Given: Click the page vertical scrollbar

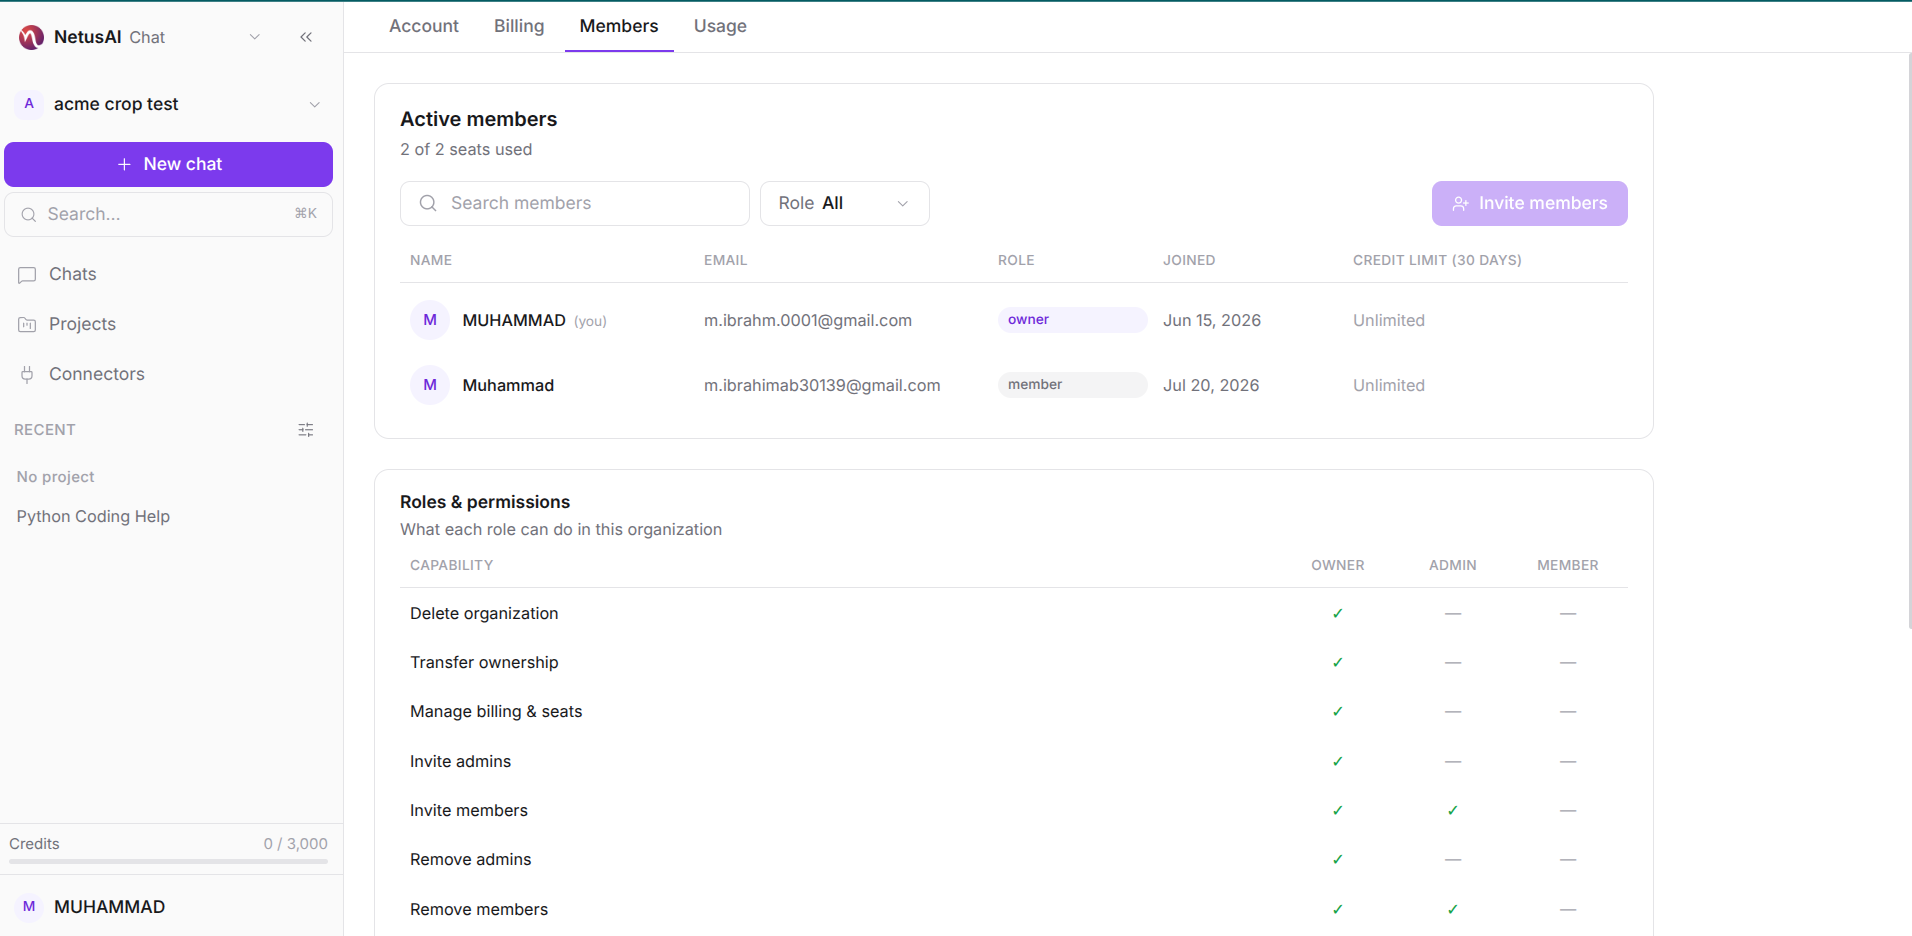Looking at the screenshot, I should [x=1908, y=340].
